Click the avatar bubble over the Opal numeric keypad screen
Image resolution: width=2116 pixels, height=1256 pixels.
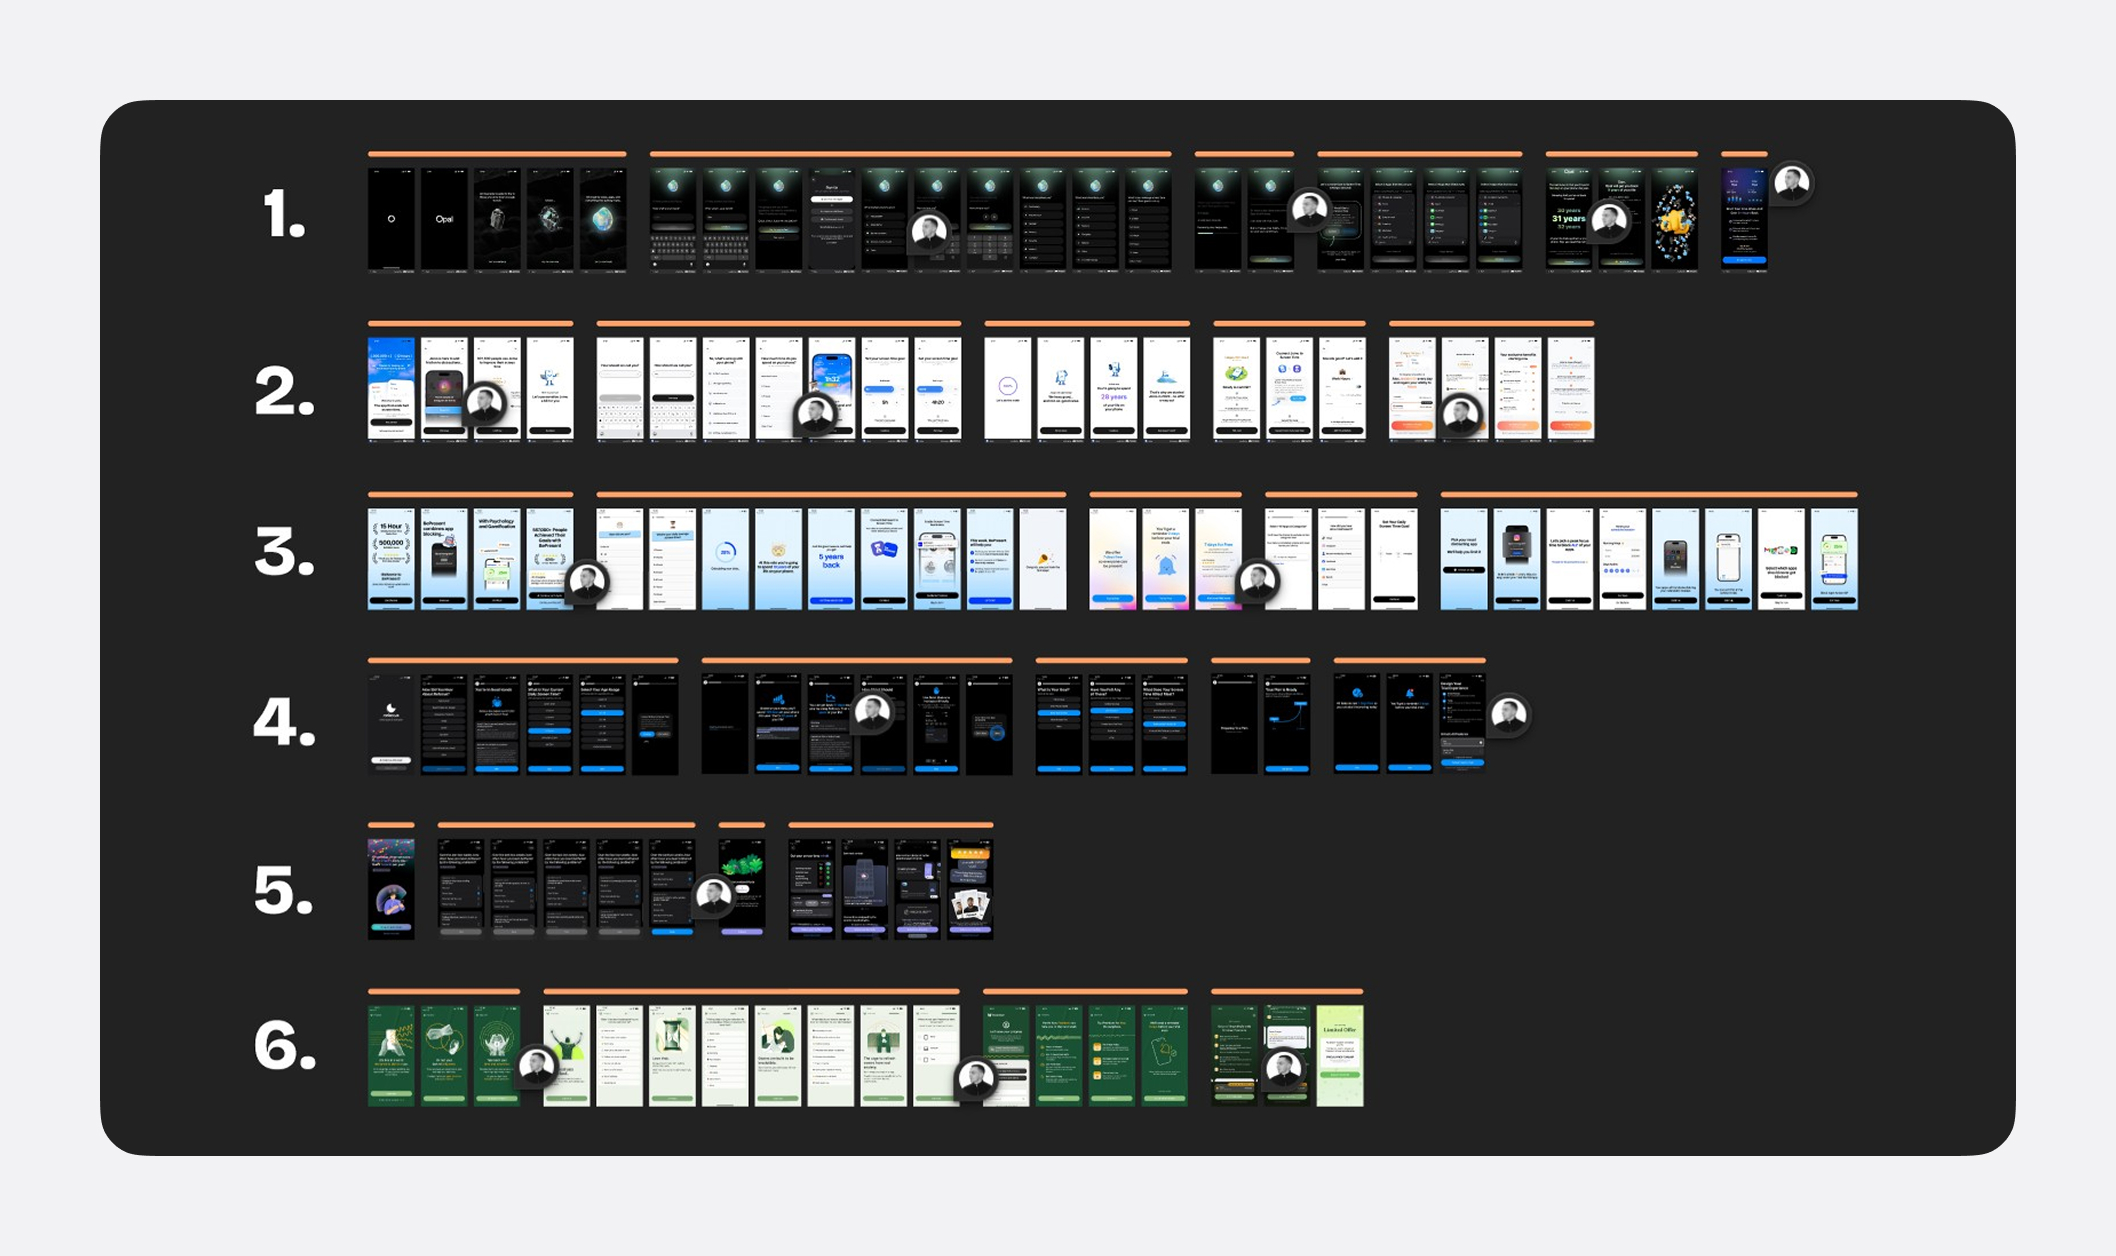point(929,231)
